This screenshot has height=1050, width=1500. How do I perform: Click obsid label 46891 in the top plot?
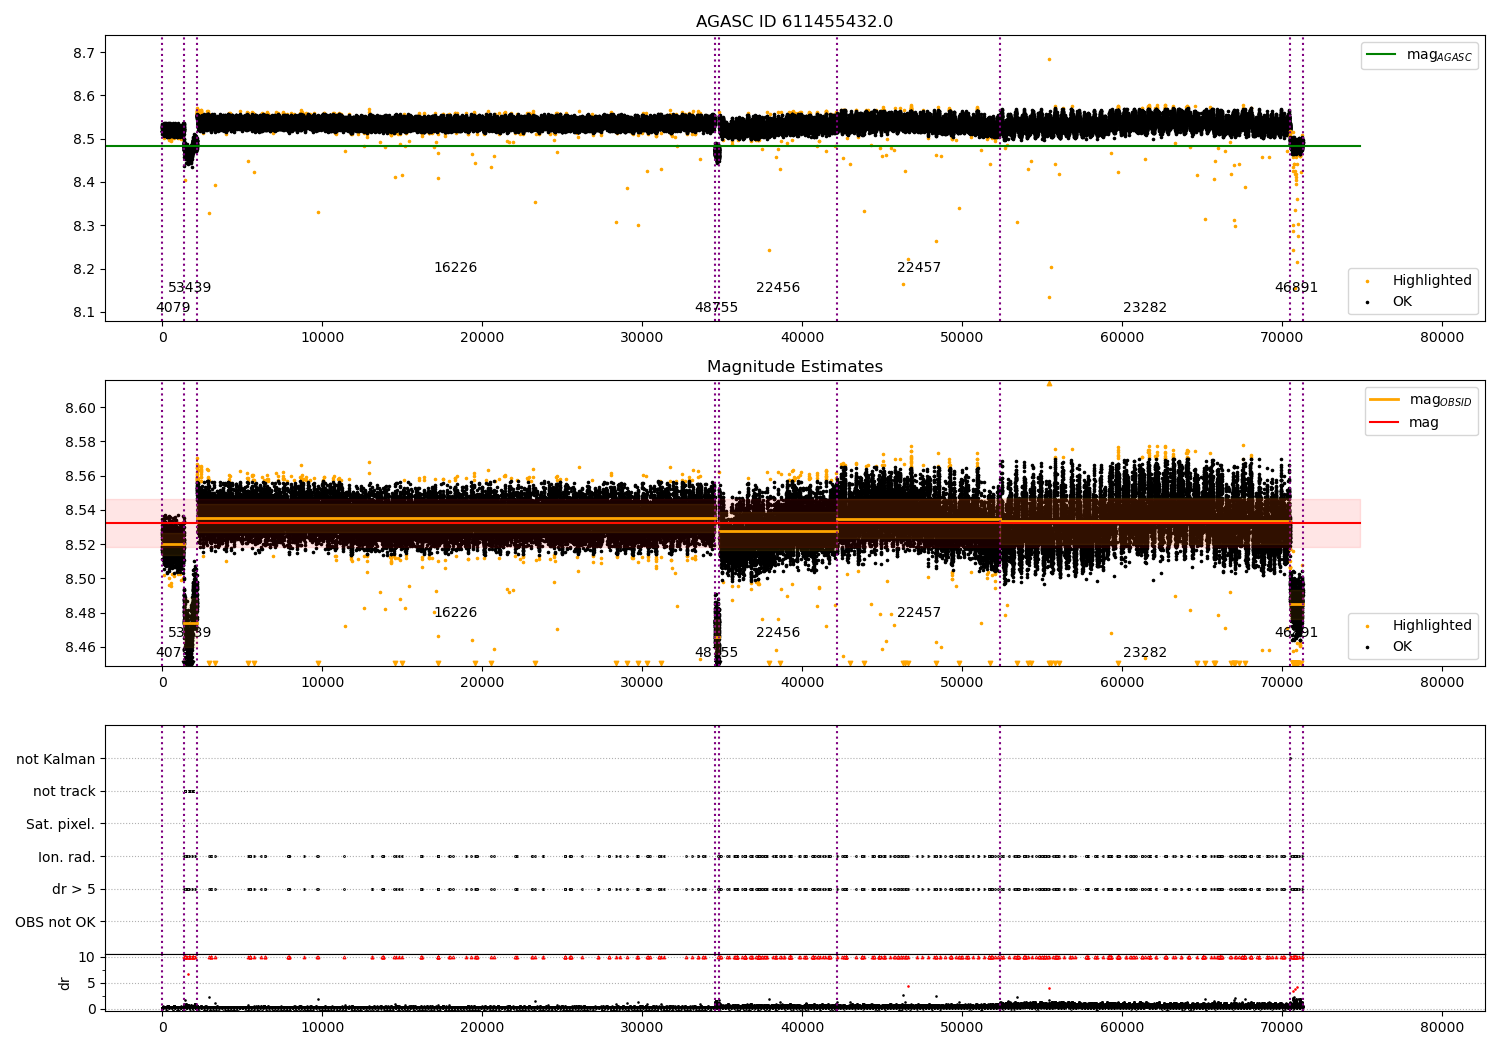click(x=1296, y=288)
